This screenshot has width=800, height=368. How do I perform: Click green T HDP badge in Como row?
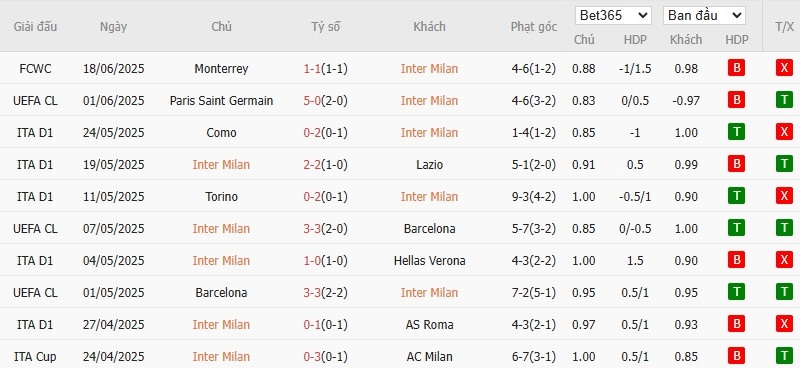point(736,132)
